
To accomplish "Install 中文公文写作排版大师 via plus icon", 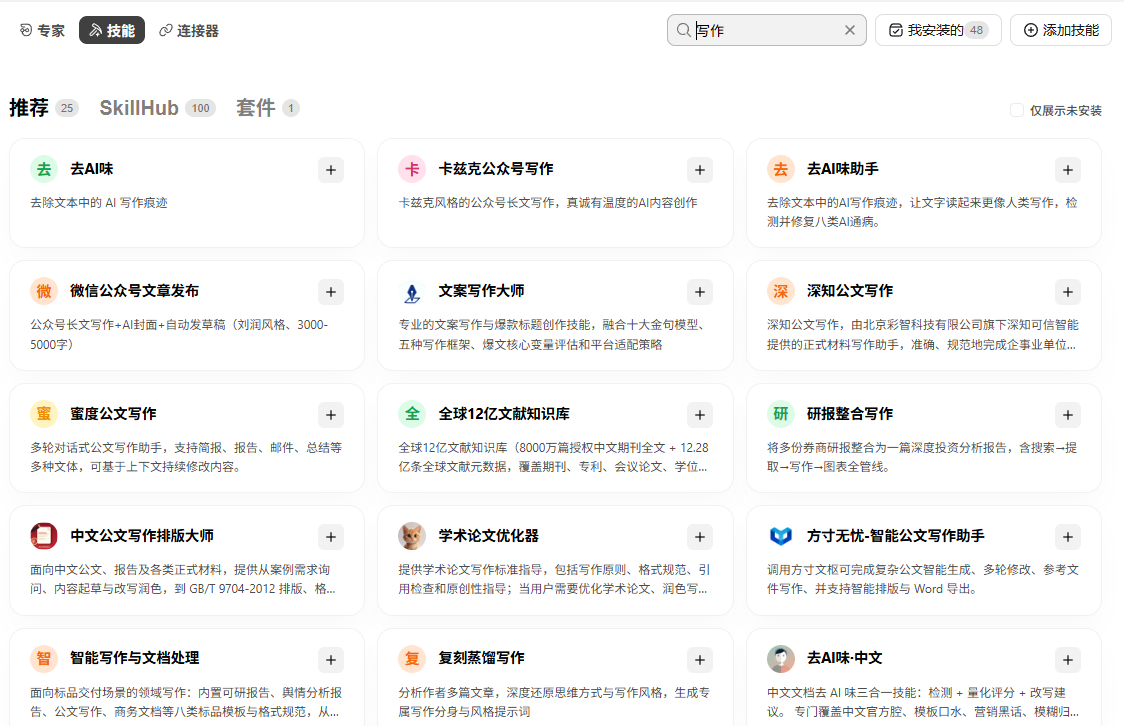I will pyautogui.click(x=330, y=537).
